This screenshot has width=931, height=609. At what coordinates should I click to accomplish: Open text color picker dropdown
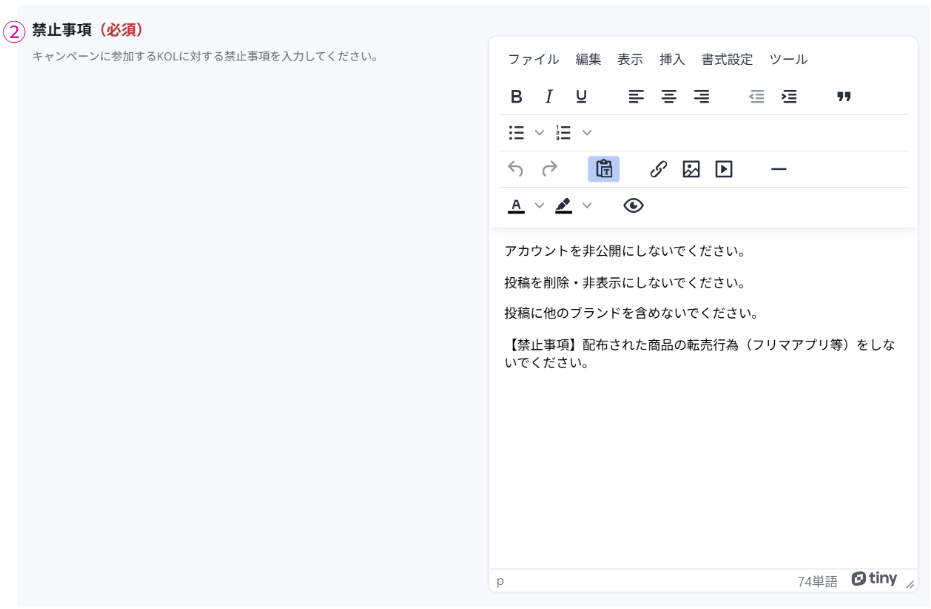(539, 206)
